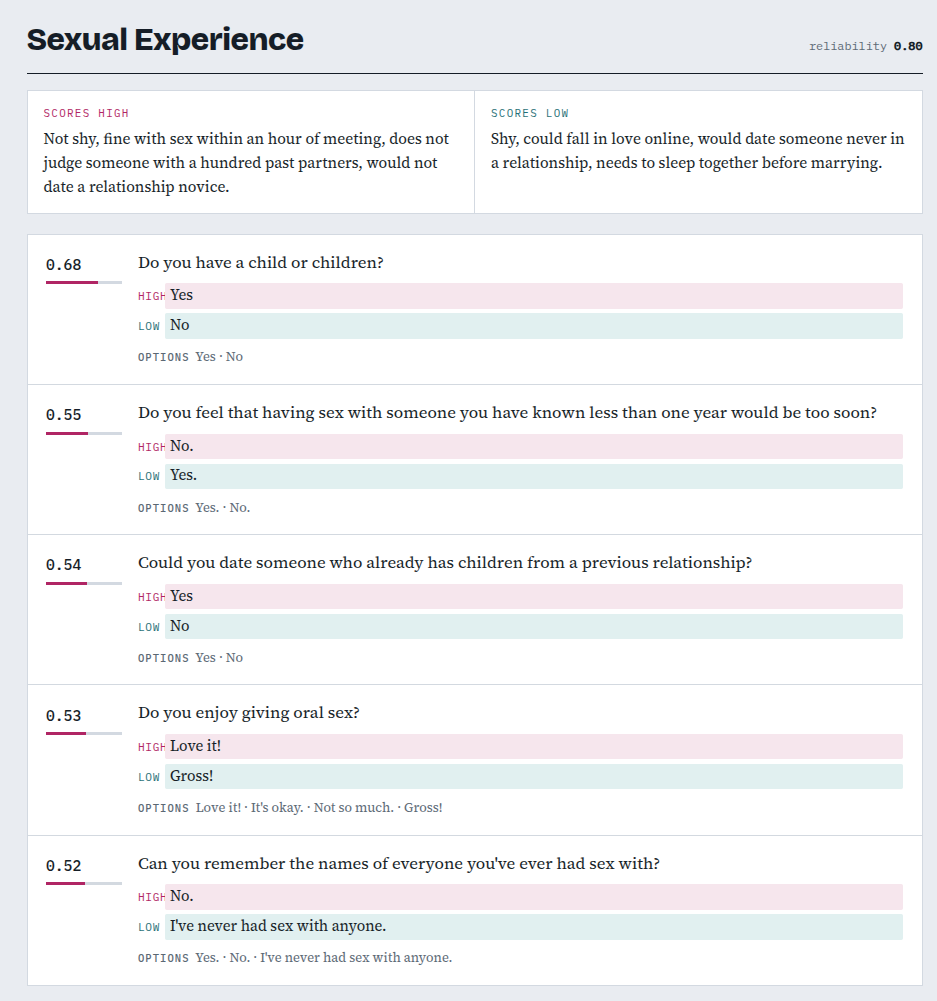Image resolution: width=937 pixels, height=1001 pixels.
Task: Click the 0.68 correlation bar
Action: 84,282
